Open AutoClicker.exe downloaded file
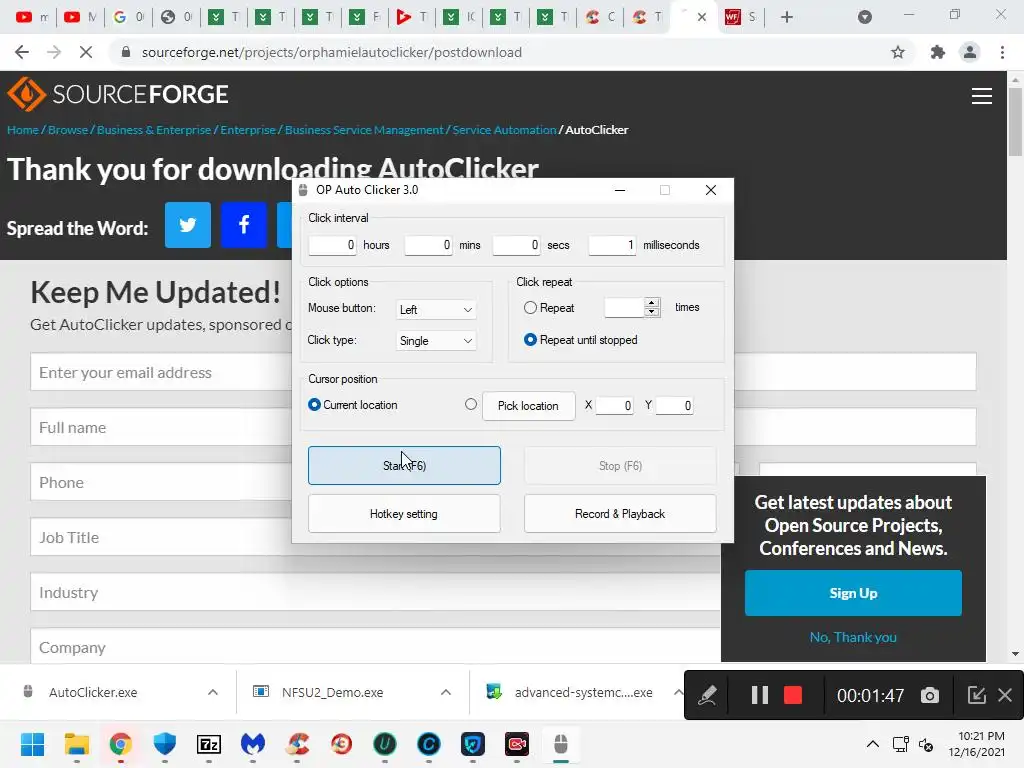The height and width of the screenshot is (768, 1024). point(93,692)
